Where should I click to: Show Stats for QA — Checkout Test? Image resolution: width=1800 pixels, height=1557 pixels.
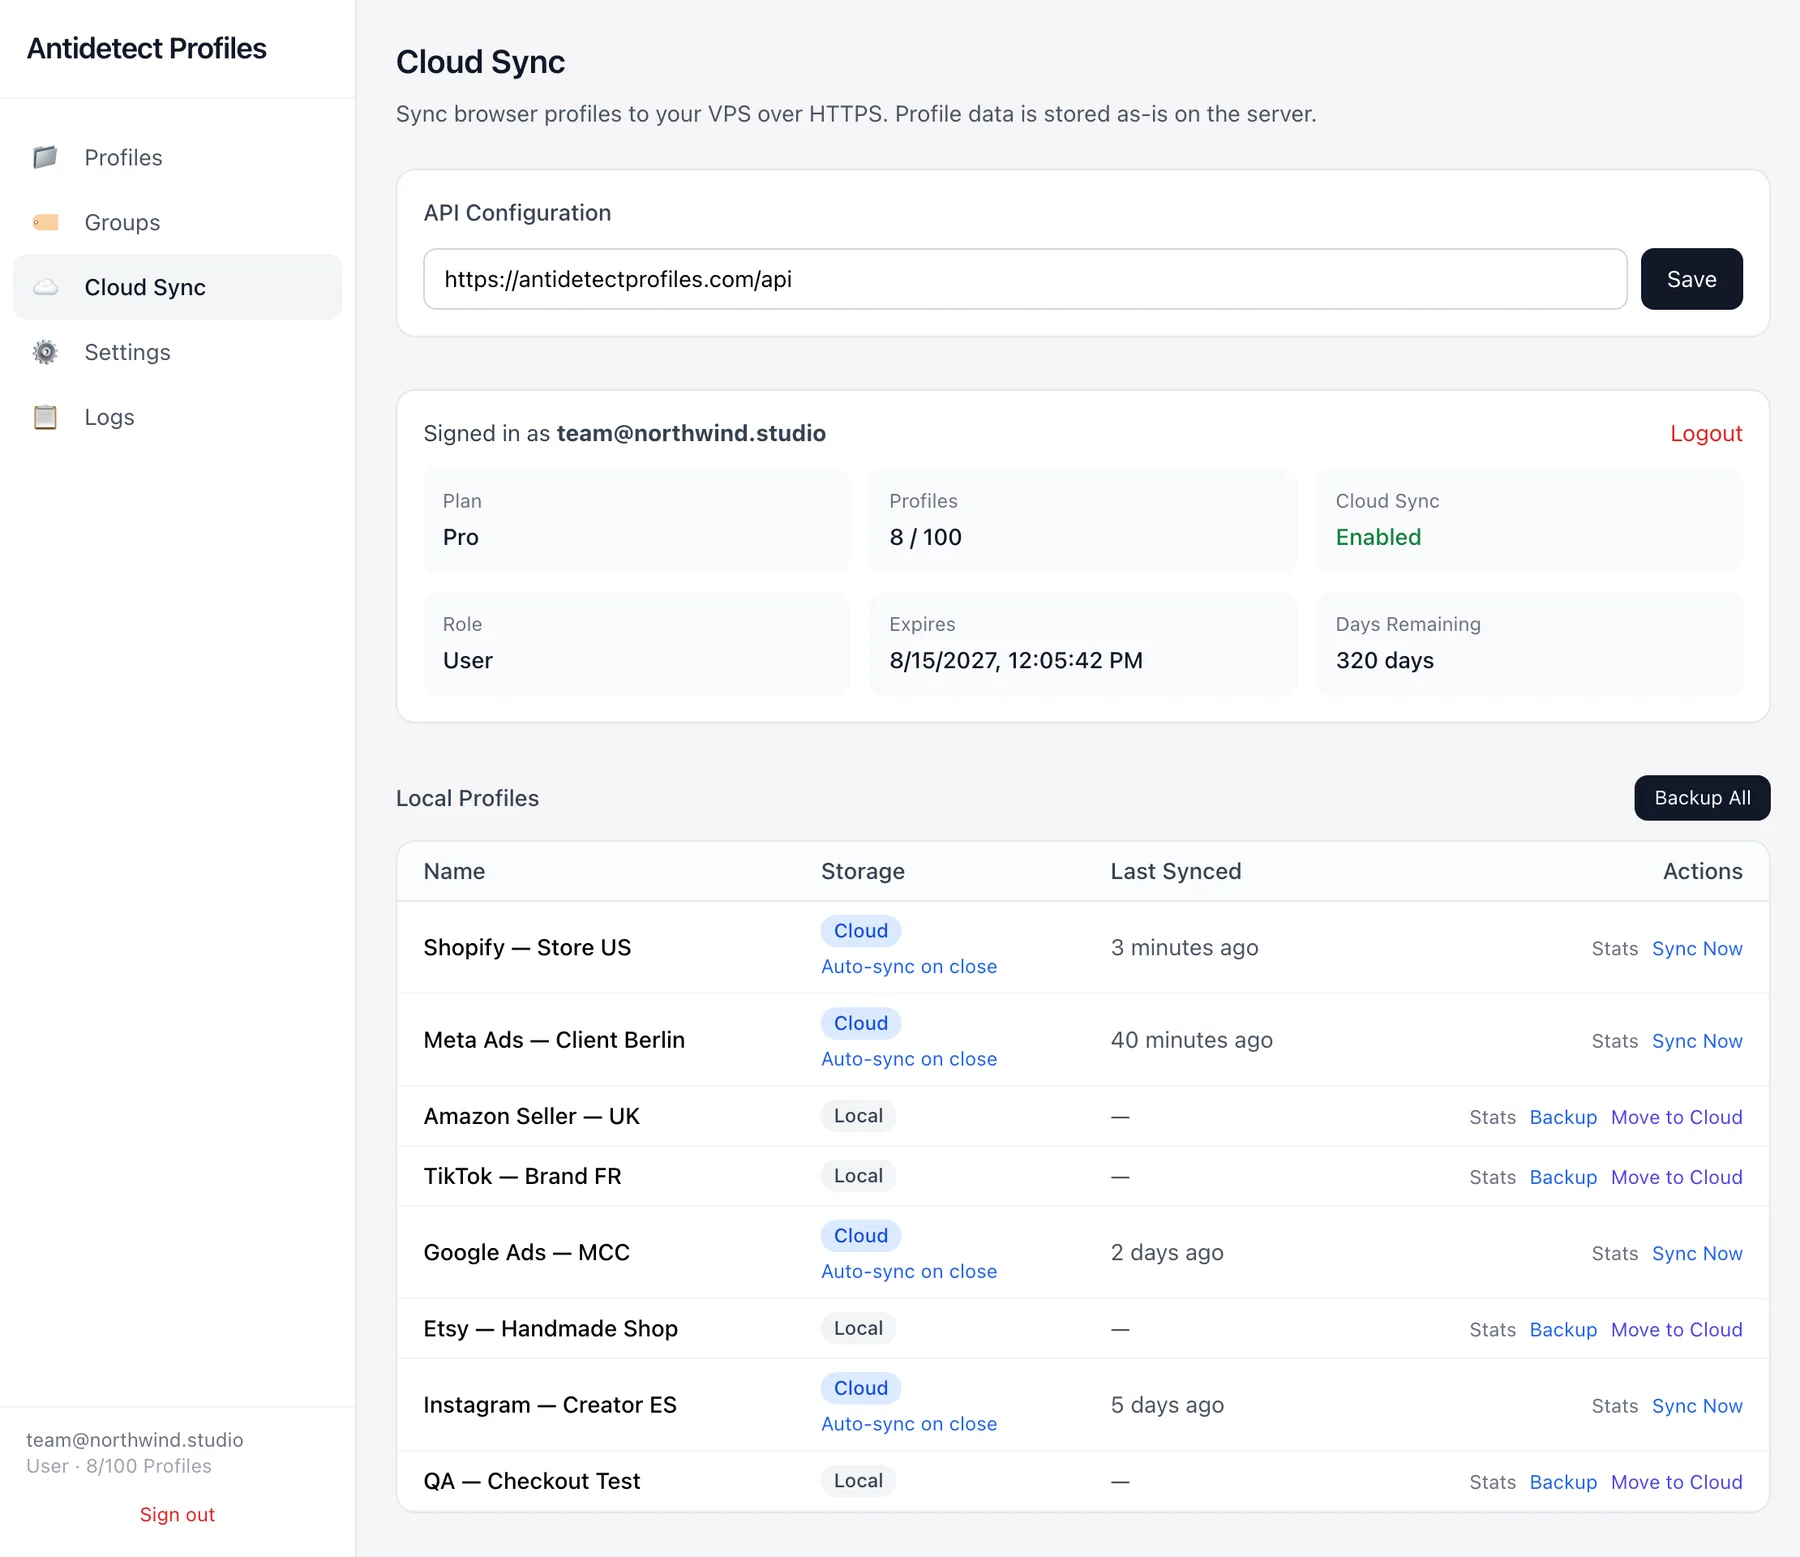[1492, 1482]
